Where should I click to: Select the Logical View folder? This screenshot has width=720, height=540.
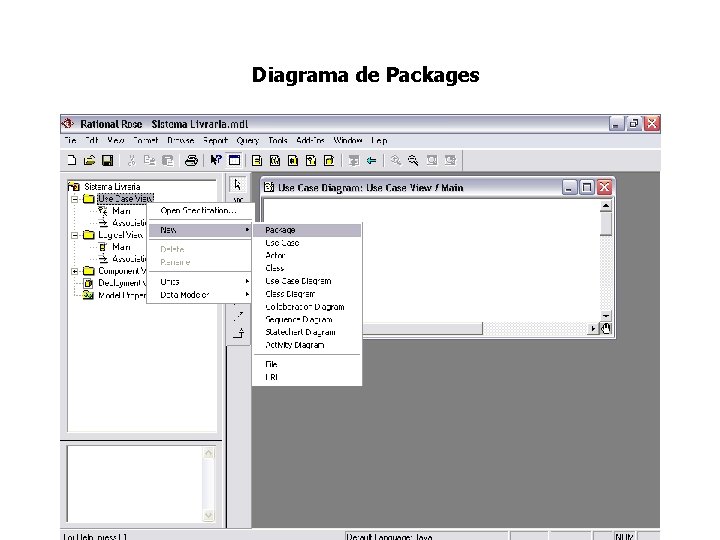121,235
